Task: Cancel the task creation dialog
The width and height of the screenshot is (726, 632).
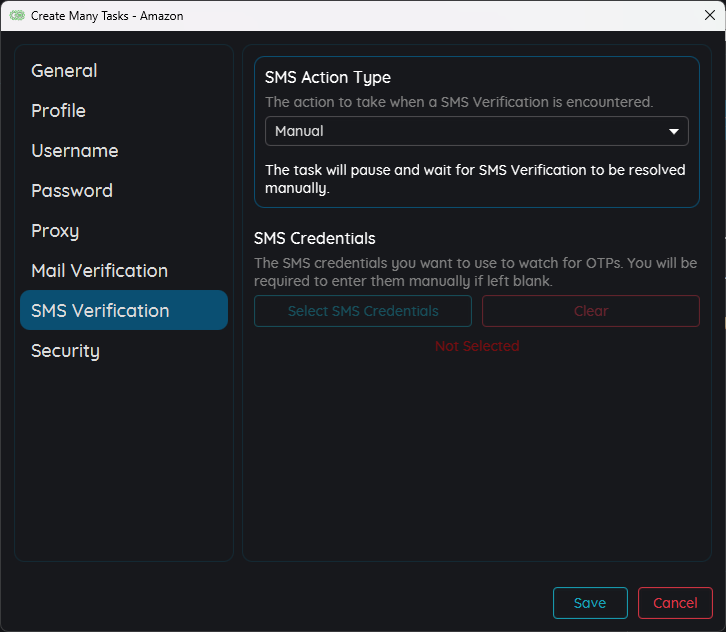Action: point(675,603)
